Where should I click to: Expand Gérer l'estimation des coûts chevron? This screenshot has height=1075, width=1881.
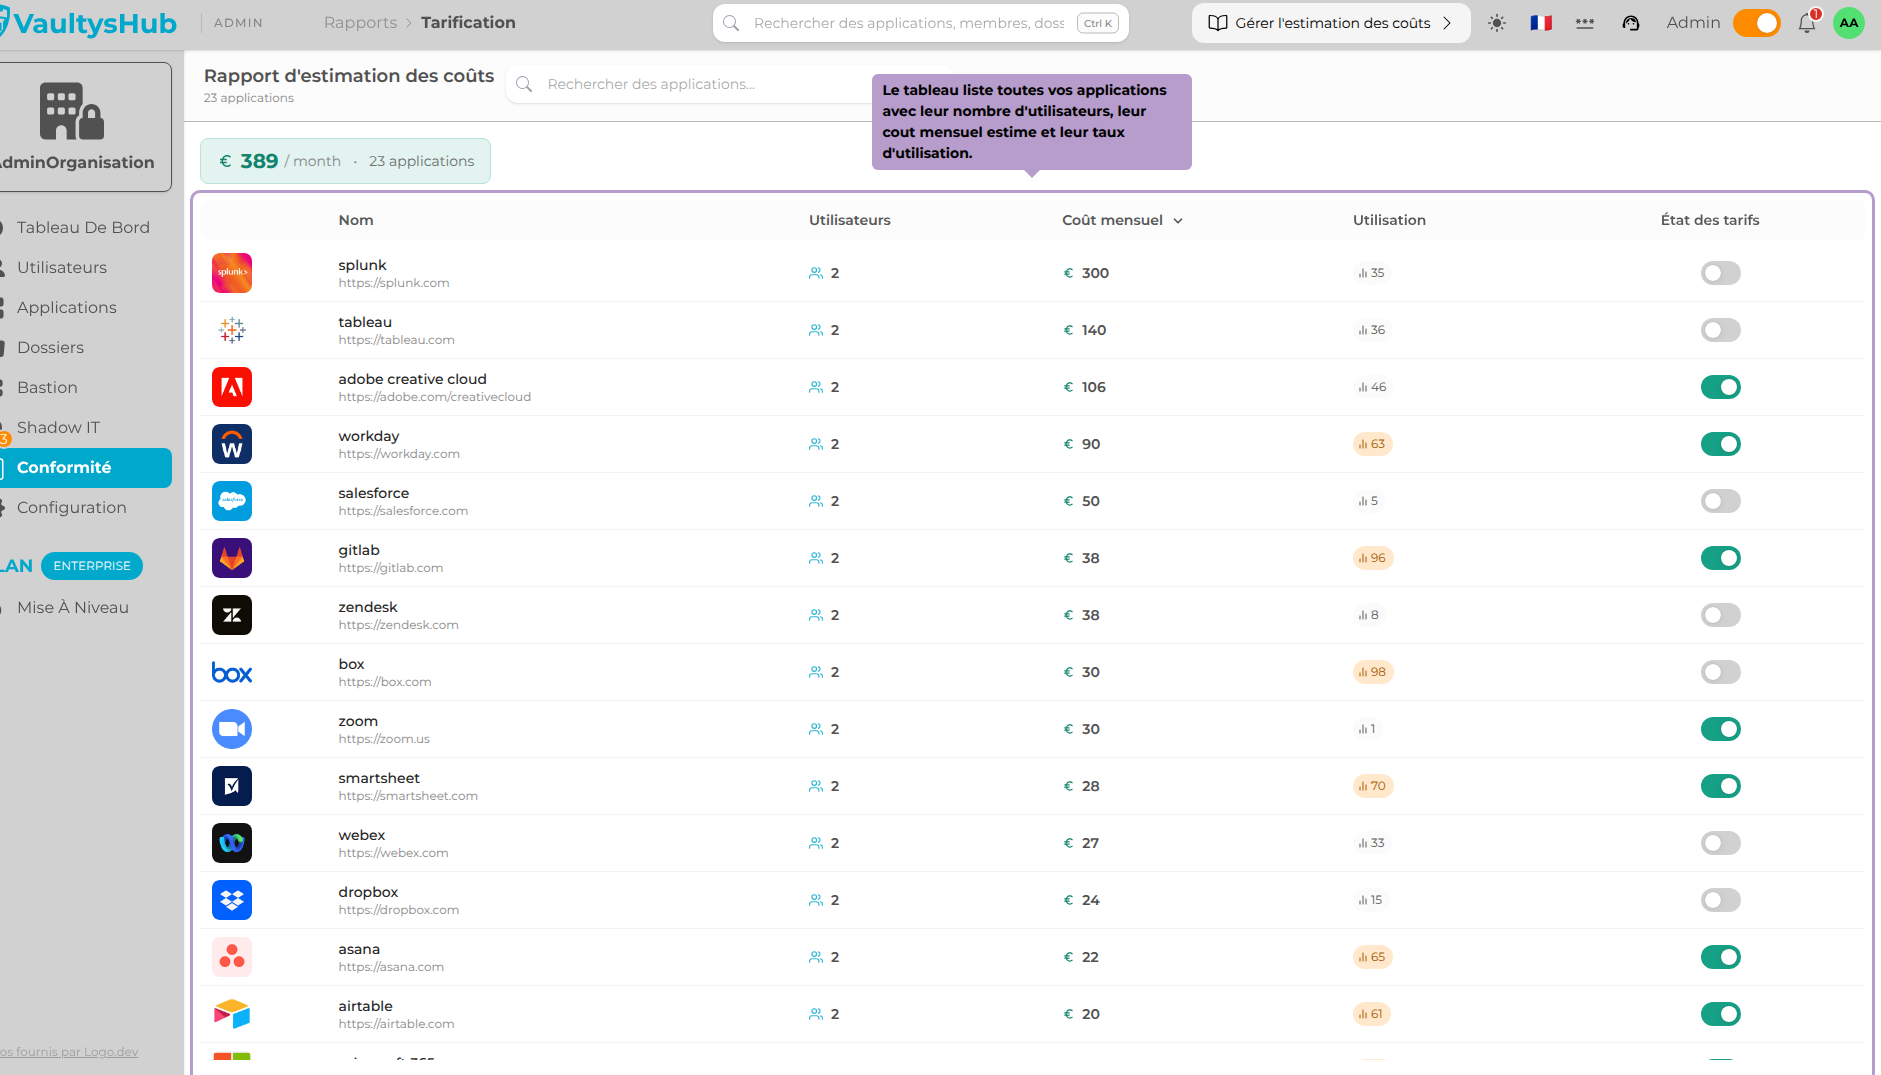pyautogui.click(x=1447, y=23)
